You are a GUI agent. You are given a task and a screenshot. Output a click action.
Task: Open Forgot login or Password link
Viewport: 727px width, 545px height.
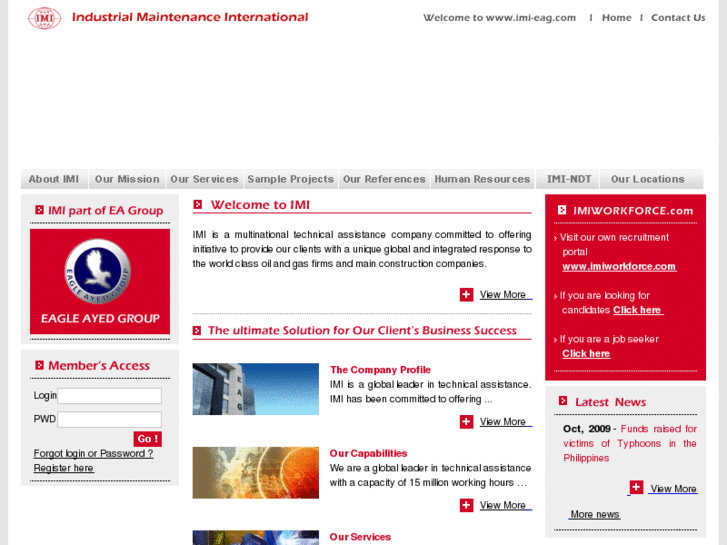[x=93, y=454]
